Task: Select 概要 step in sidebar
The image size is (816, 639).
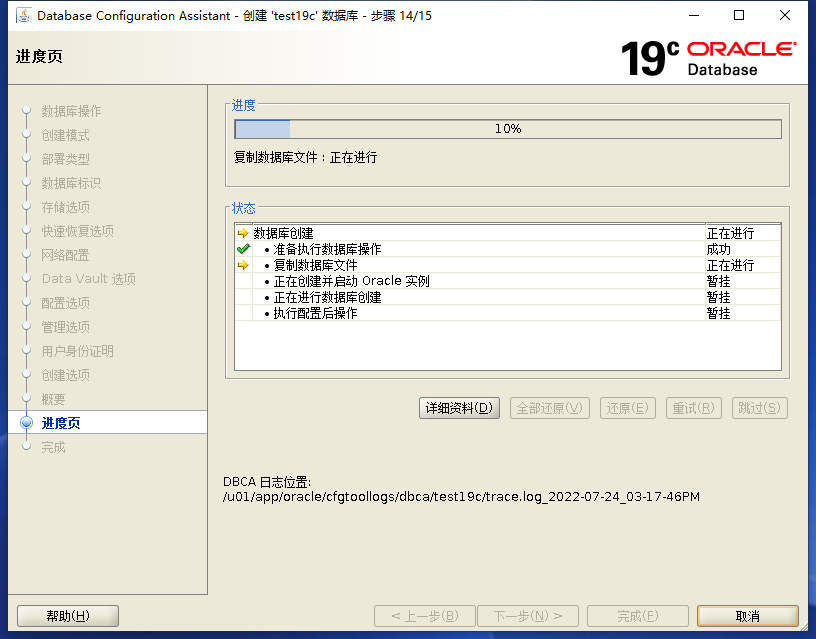Action: point(53,399)
